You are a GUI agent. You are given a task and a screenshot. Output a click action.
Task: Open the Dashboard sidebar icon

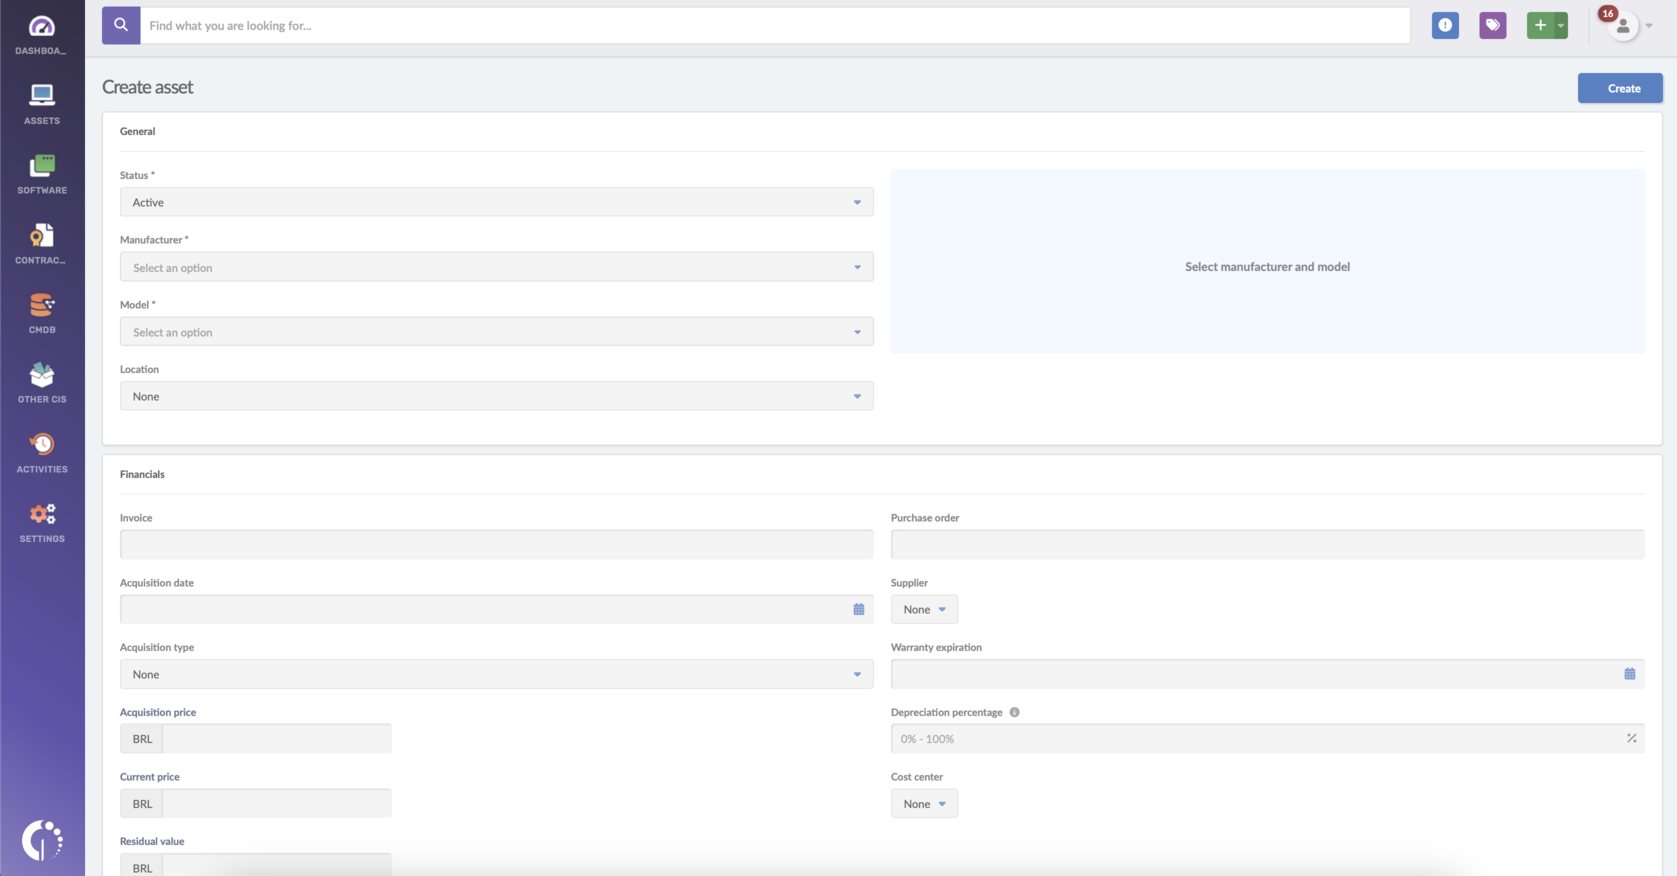pos(41,34)
